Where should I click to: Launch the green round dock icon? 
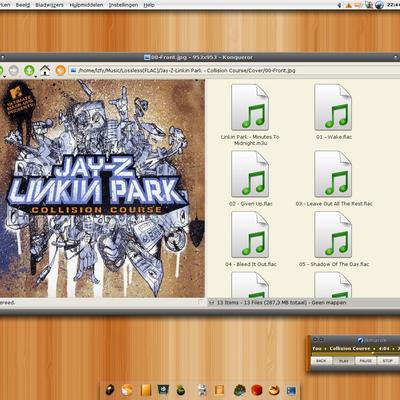[181, 390]
